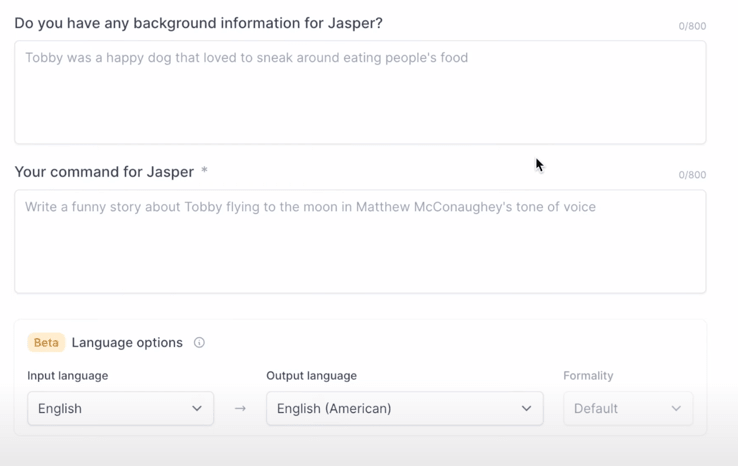The height and width of the screenshot is (466, 738).
Task: Expand the English (American) output language dropdown
Action: [x=404, y=408]
